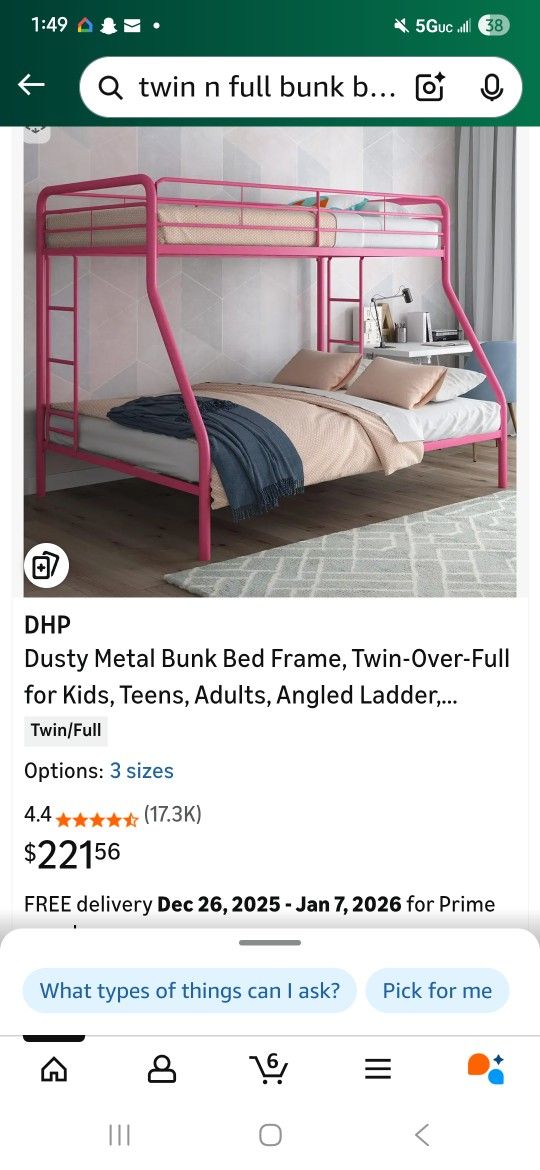Screen dimensions: 540x1170
Task: Tap the back arrow beside search bar
Action: (31, 86)
